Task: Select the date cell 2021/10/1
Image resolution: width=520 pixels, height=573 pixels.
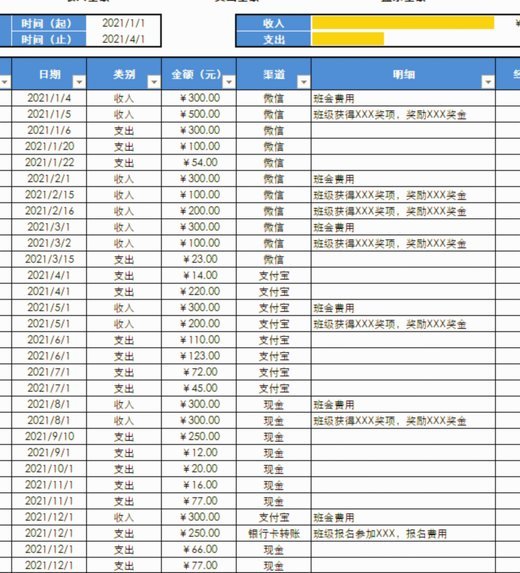Action: 49,468
